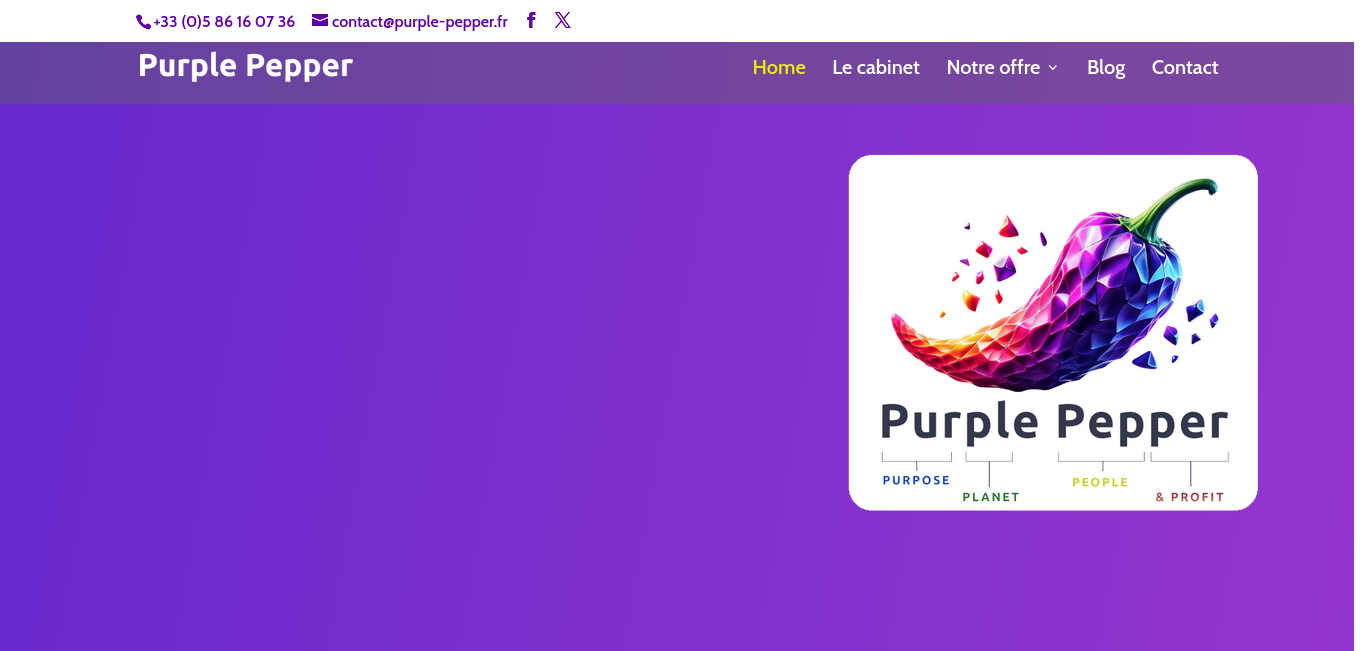Open the Contact menu item
1366x651 pixels.
click(x=1185, y=67)
